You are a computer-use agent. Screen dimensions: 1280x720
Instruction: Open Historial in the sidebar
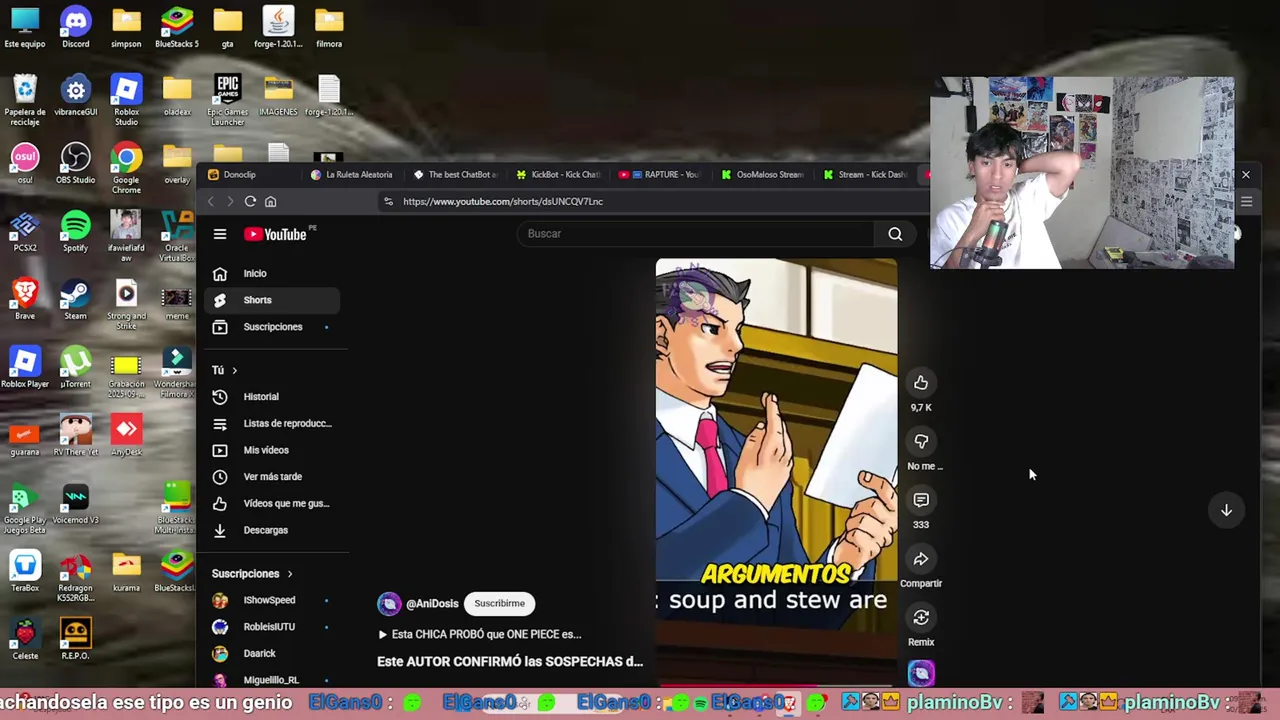coord(272,397)
